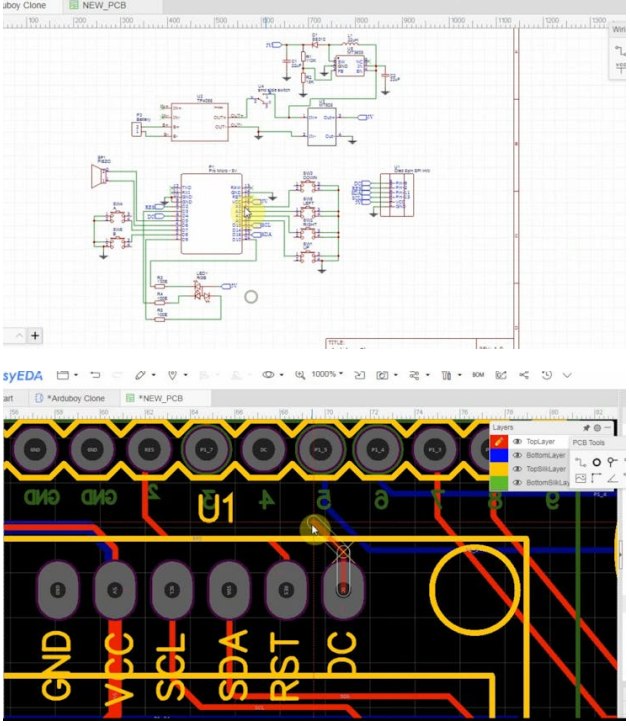Select the Pad tool in PCB Tools
Screen dimensions: 630x726
pos(598,462)
